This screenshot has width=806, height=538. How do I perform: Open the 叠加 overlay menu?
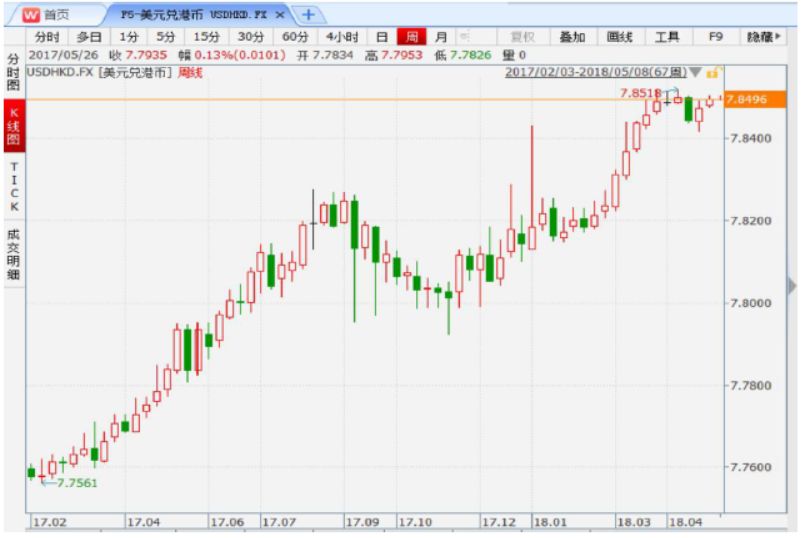tap(572, 37)
